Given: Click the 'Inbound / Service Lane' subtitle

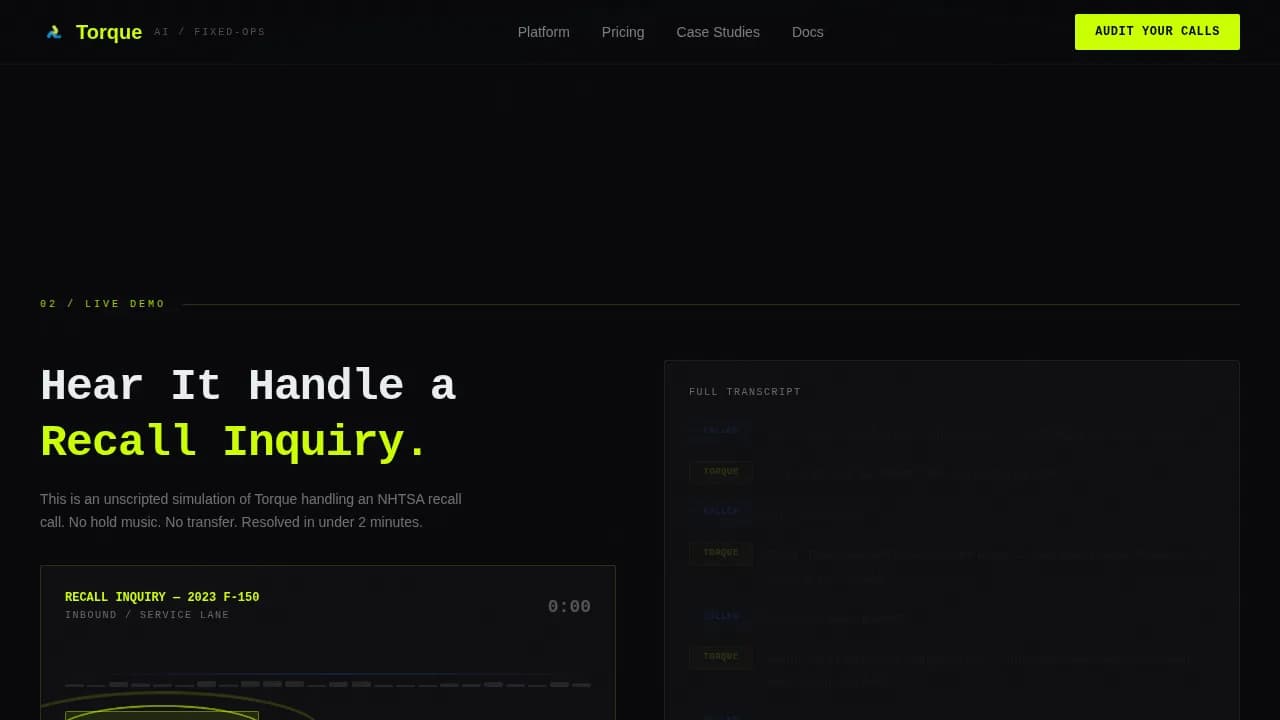Looking at the screenshot, I should (x=147, y=615).
